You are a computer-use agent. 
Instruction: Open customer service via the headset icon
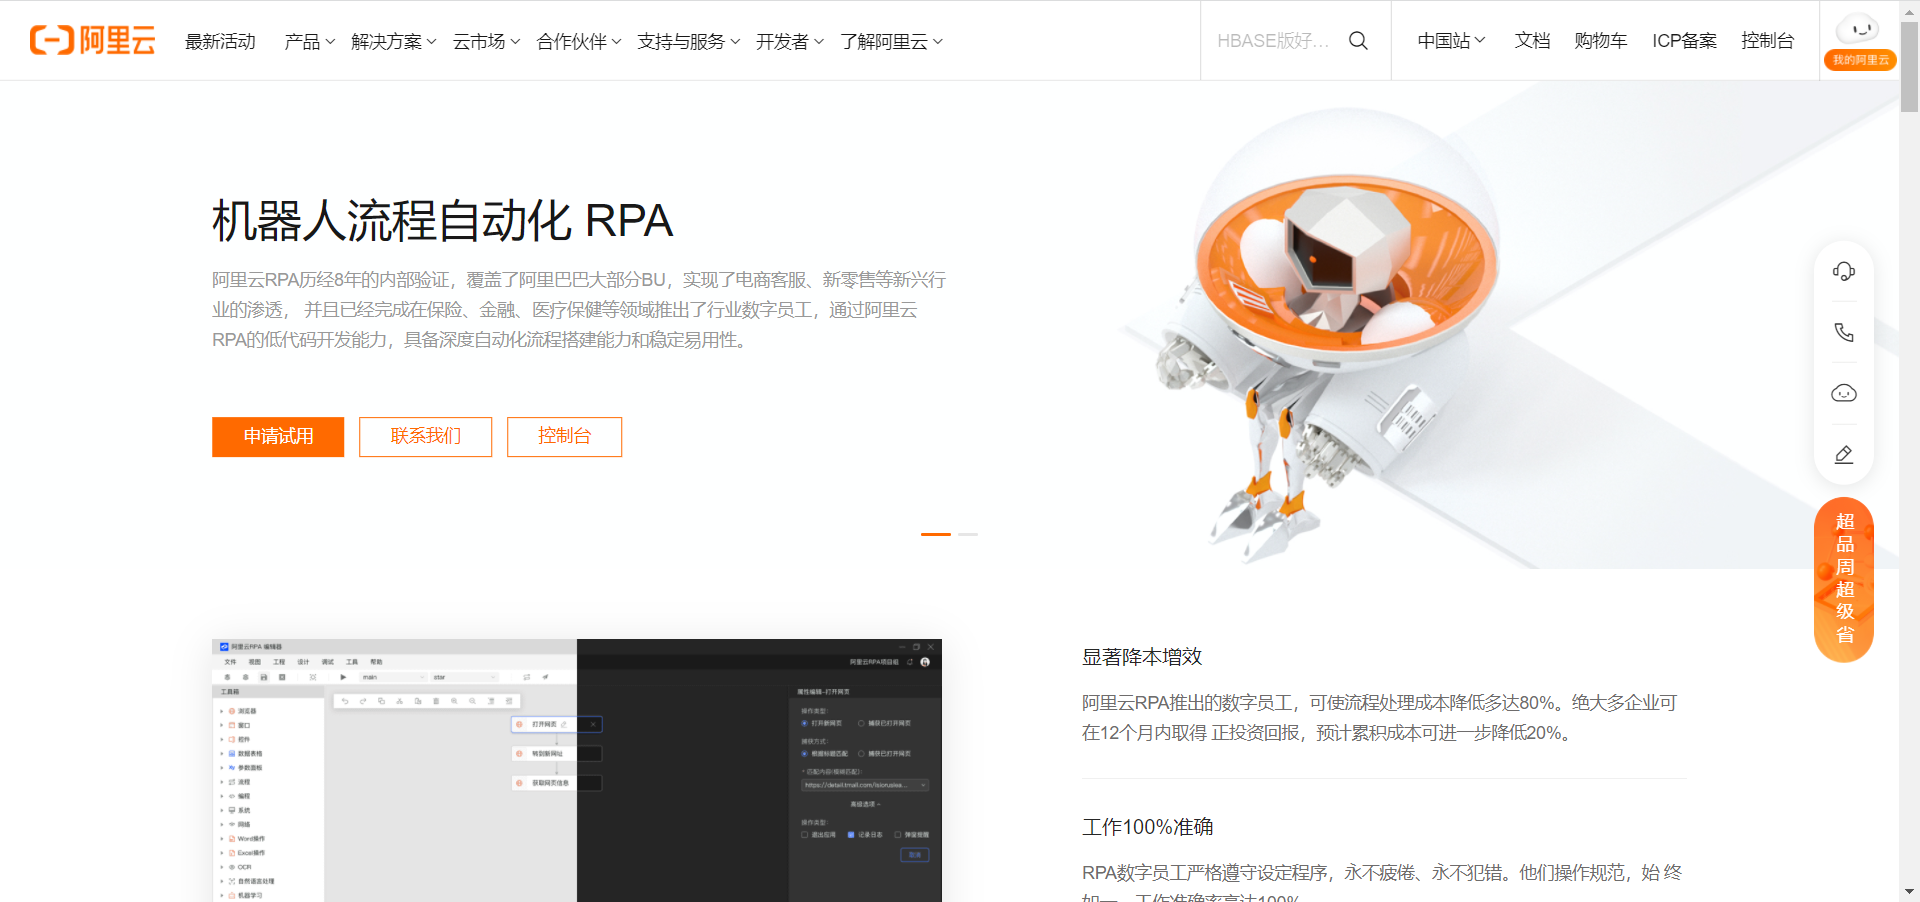[1844, 270]
